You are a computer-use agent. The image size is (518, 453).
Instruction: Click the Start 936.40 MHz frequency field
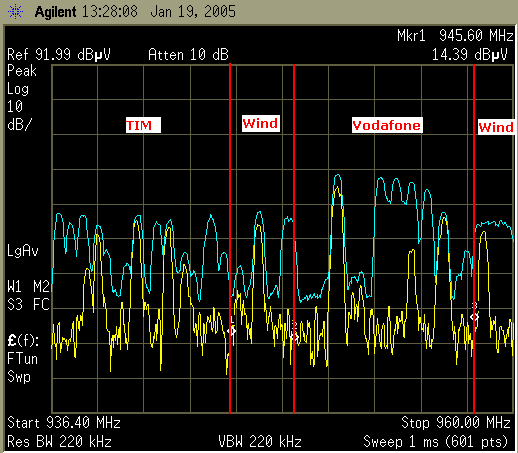pos(64,423)
